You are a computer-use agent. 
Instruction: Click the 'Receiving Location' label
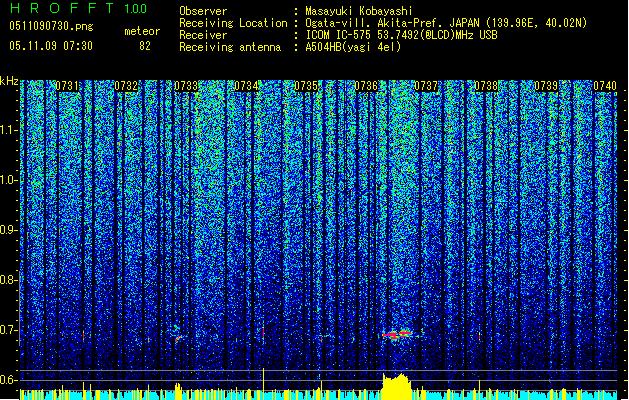(233, 23)
